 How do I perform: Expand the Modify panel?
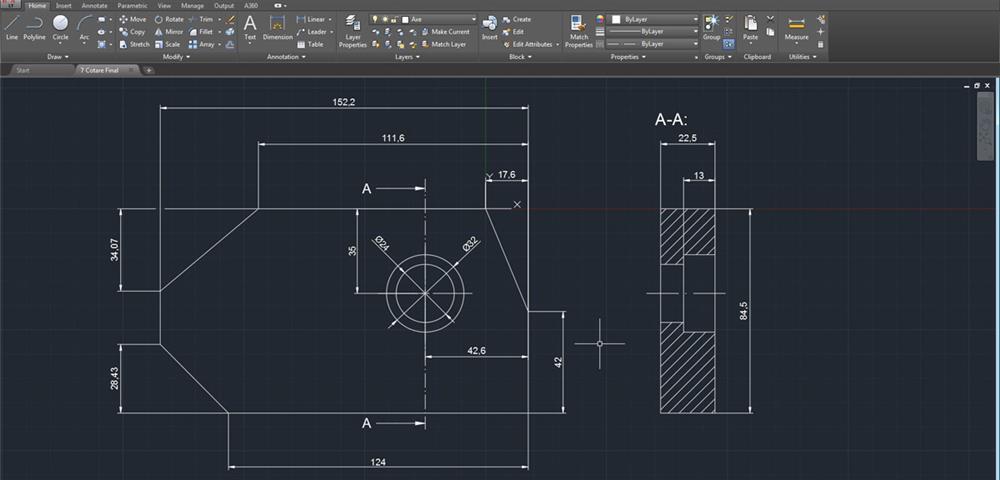pyautogui.click(x=177, y=57)
